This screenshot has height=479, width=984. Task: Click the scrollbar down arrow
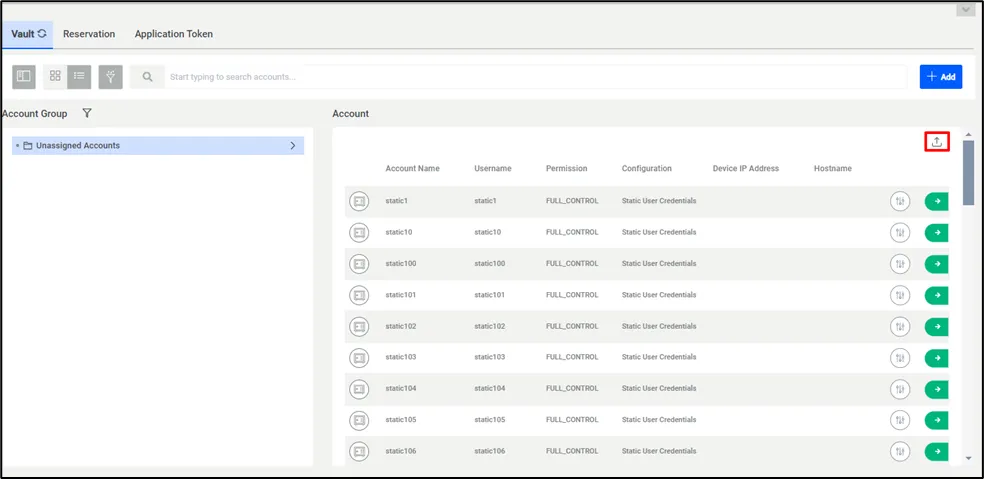click(x=968, y=458)
